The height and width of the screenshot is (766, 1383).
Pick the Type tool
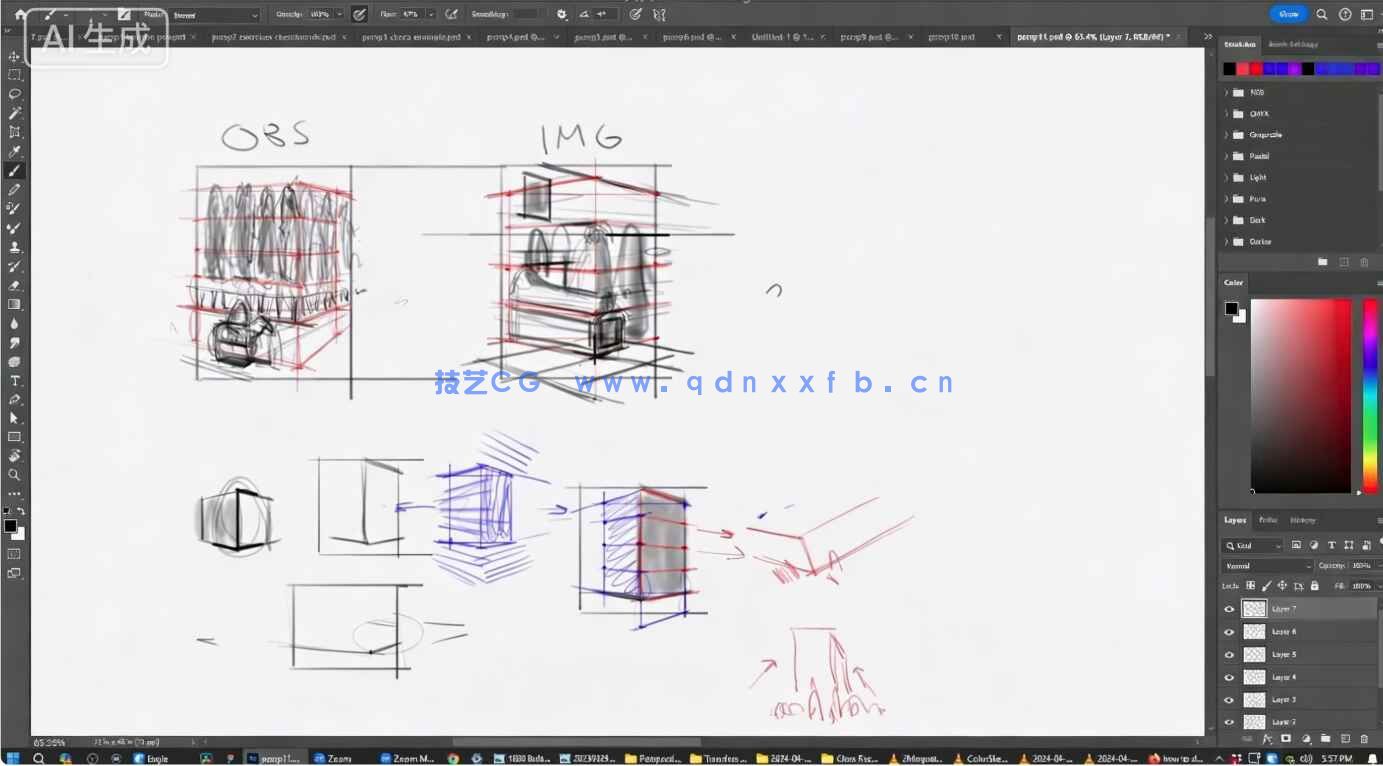(14, 381)
